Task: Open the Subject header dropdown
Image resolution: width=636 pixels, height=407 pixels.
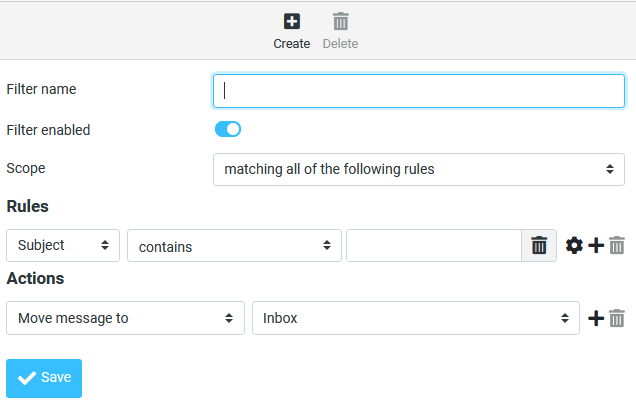Action: coord(63,245)
